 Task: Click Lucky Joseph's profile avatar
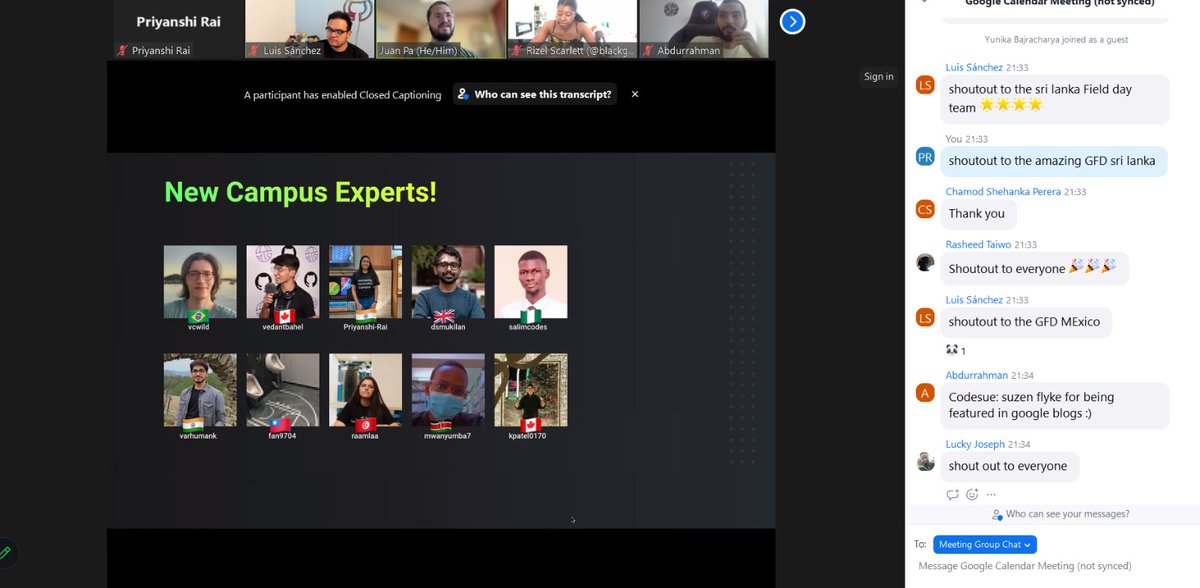coord(925,462)
